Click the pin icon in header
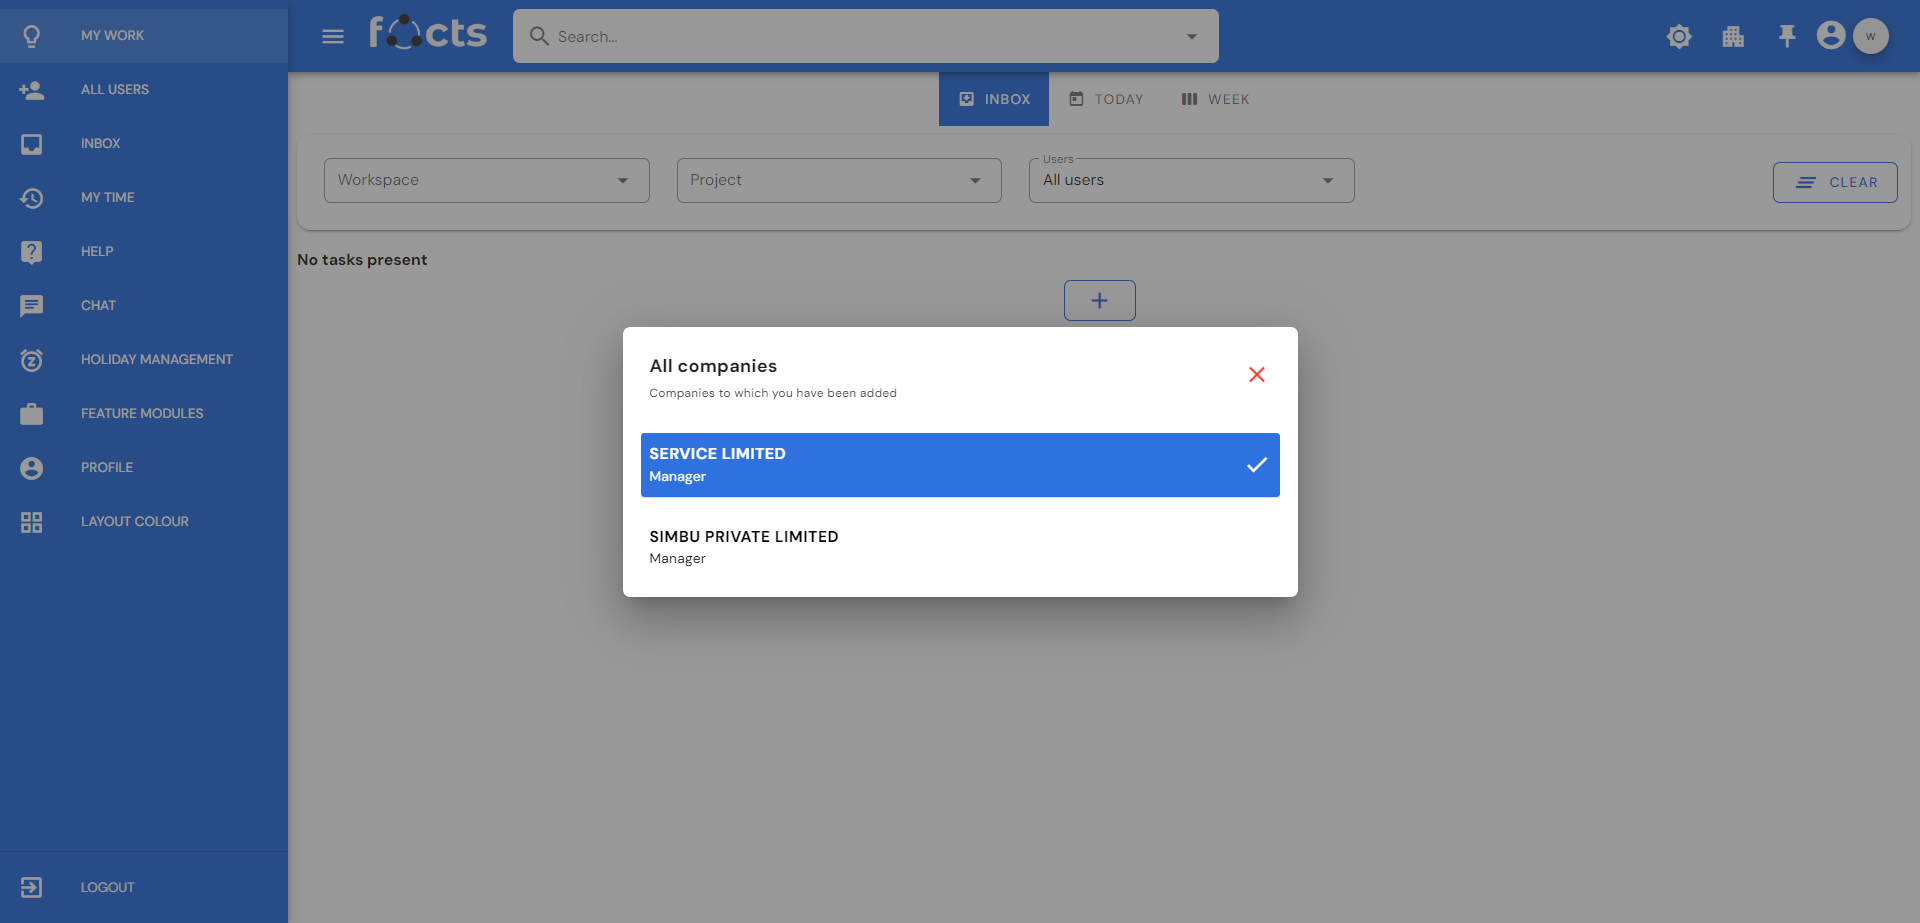 1787,37
